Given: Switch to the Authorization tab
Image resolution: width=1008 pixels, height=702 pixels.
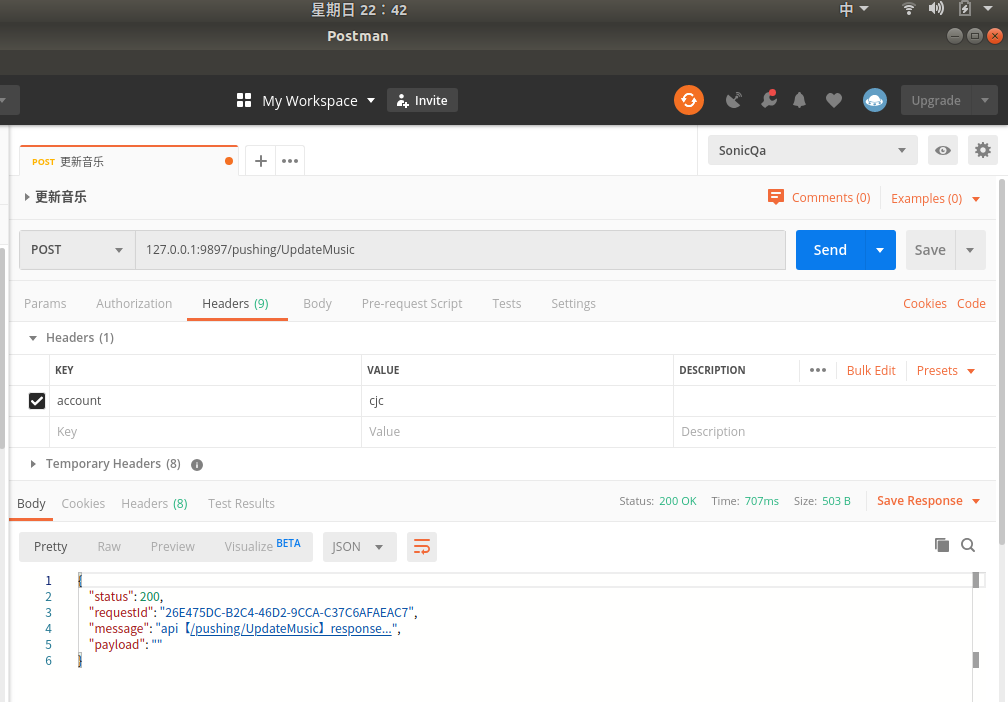Looking at the screenshot, I should coord(134,303).
